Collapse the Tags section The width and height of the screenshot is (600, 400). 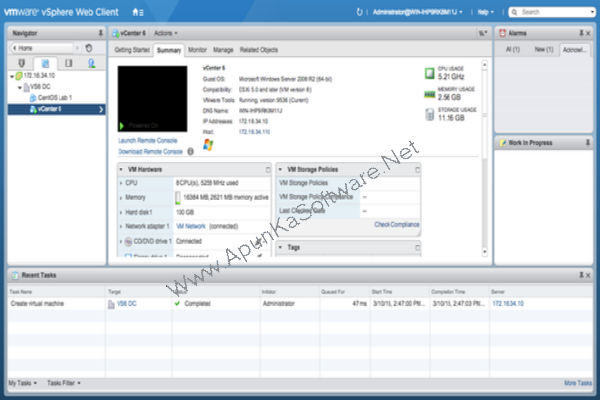click(280, 248)
